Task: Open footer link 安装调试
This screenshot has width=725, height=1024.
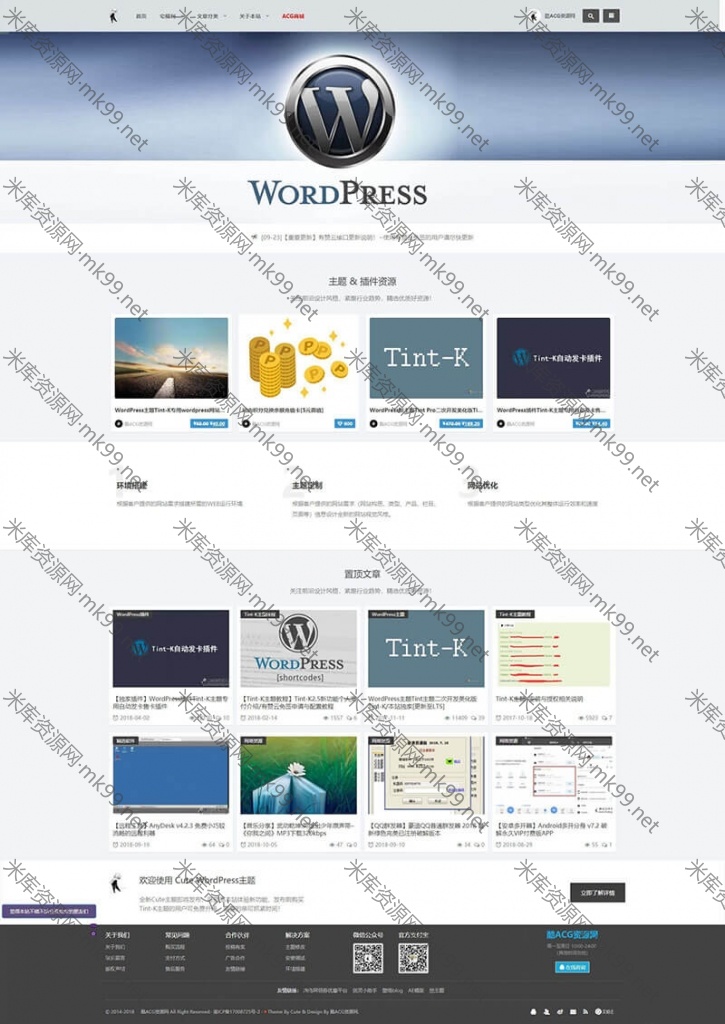Action: [x=295, y=958]
